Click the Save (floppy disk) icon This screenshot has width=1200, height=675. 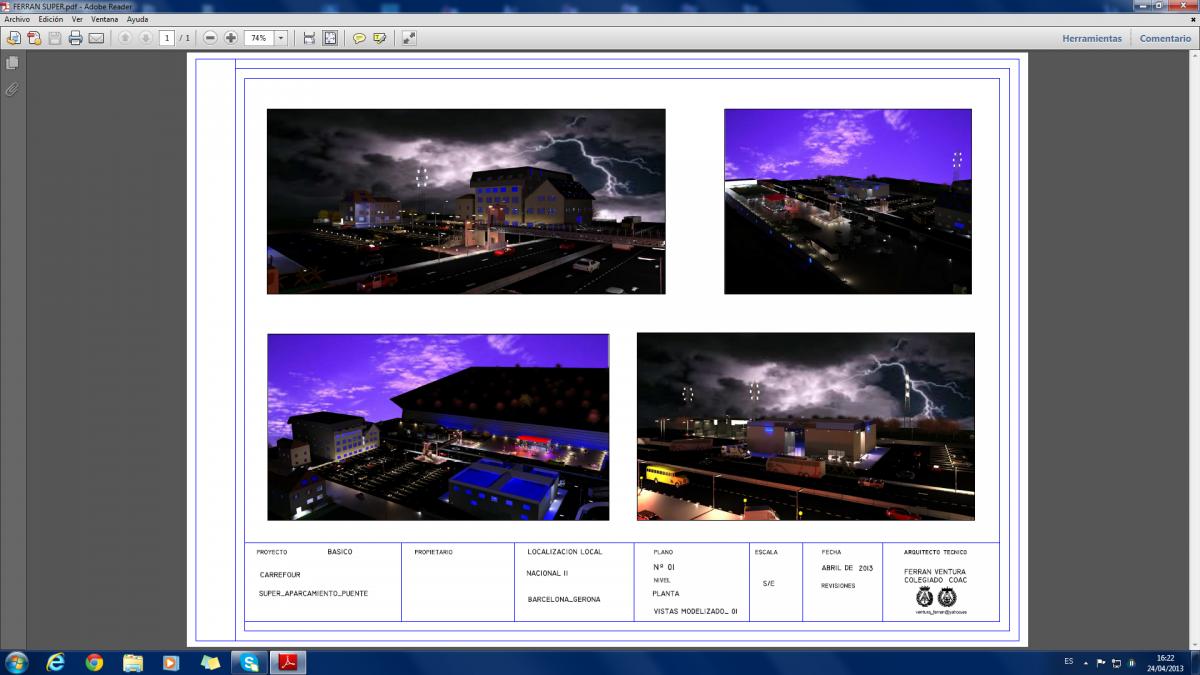[x=55, y=38]
